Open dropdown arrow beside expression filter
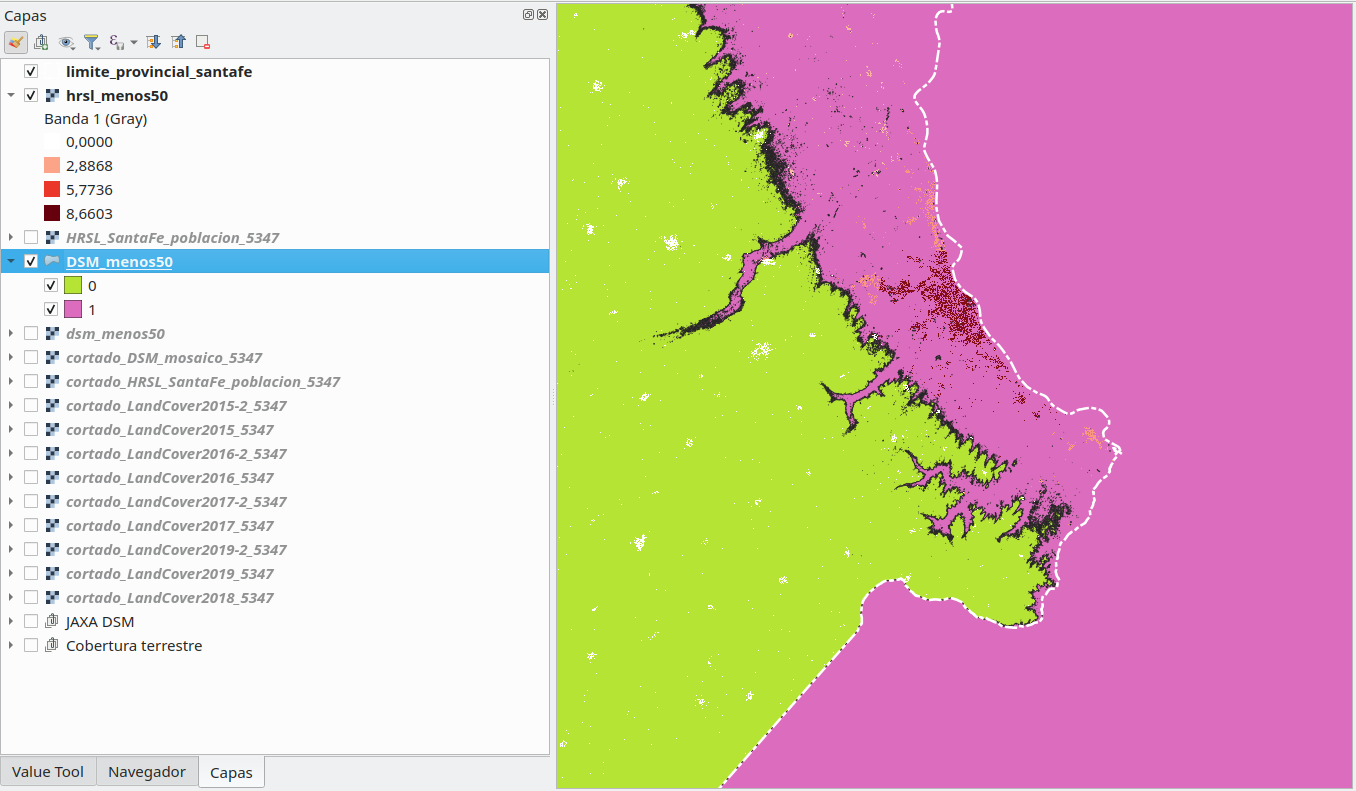 pos(134,43)
